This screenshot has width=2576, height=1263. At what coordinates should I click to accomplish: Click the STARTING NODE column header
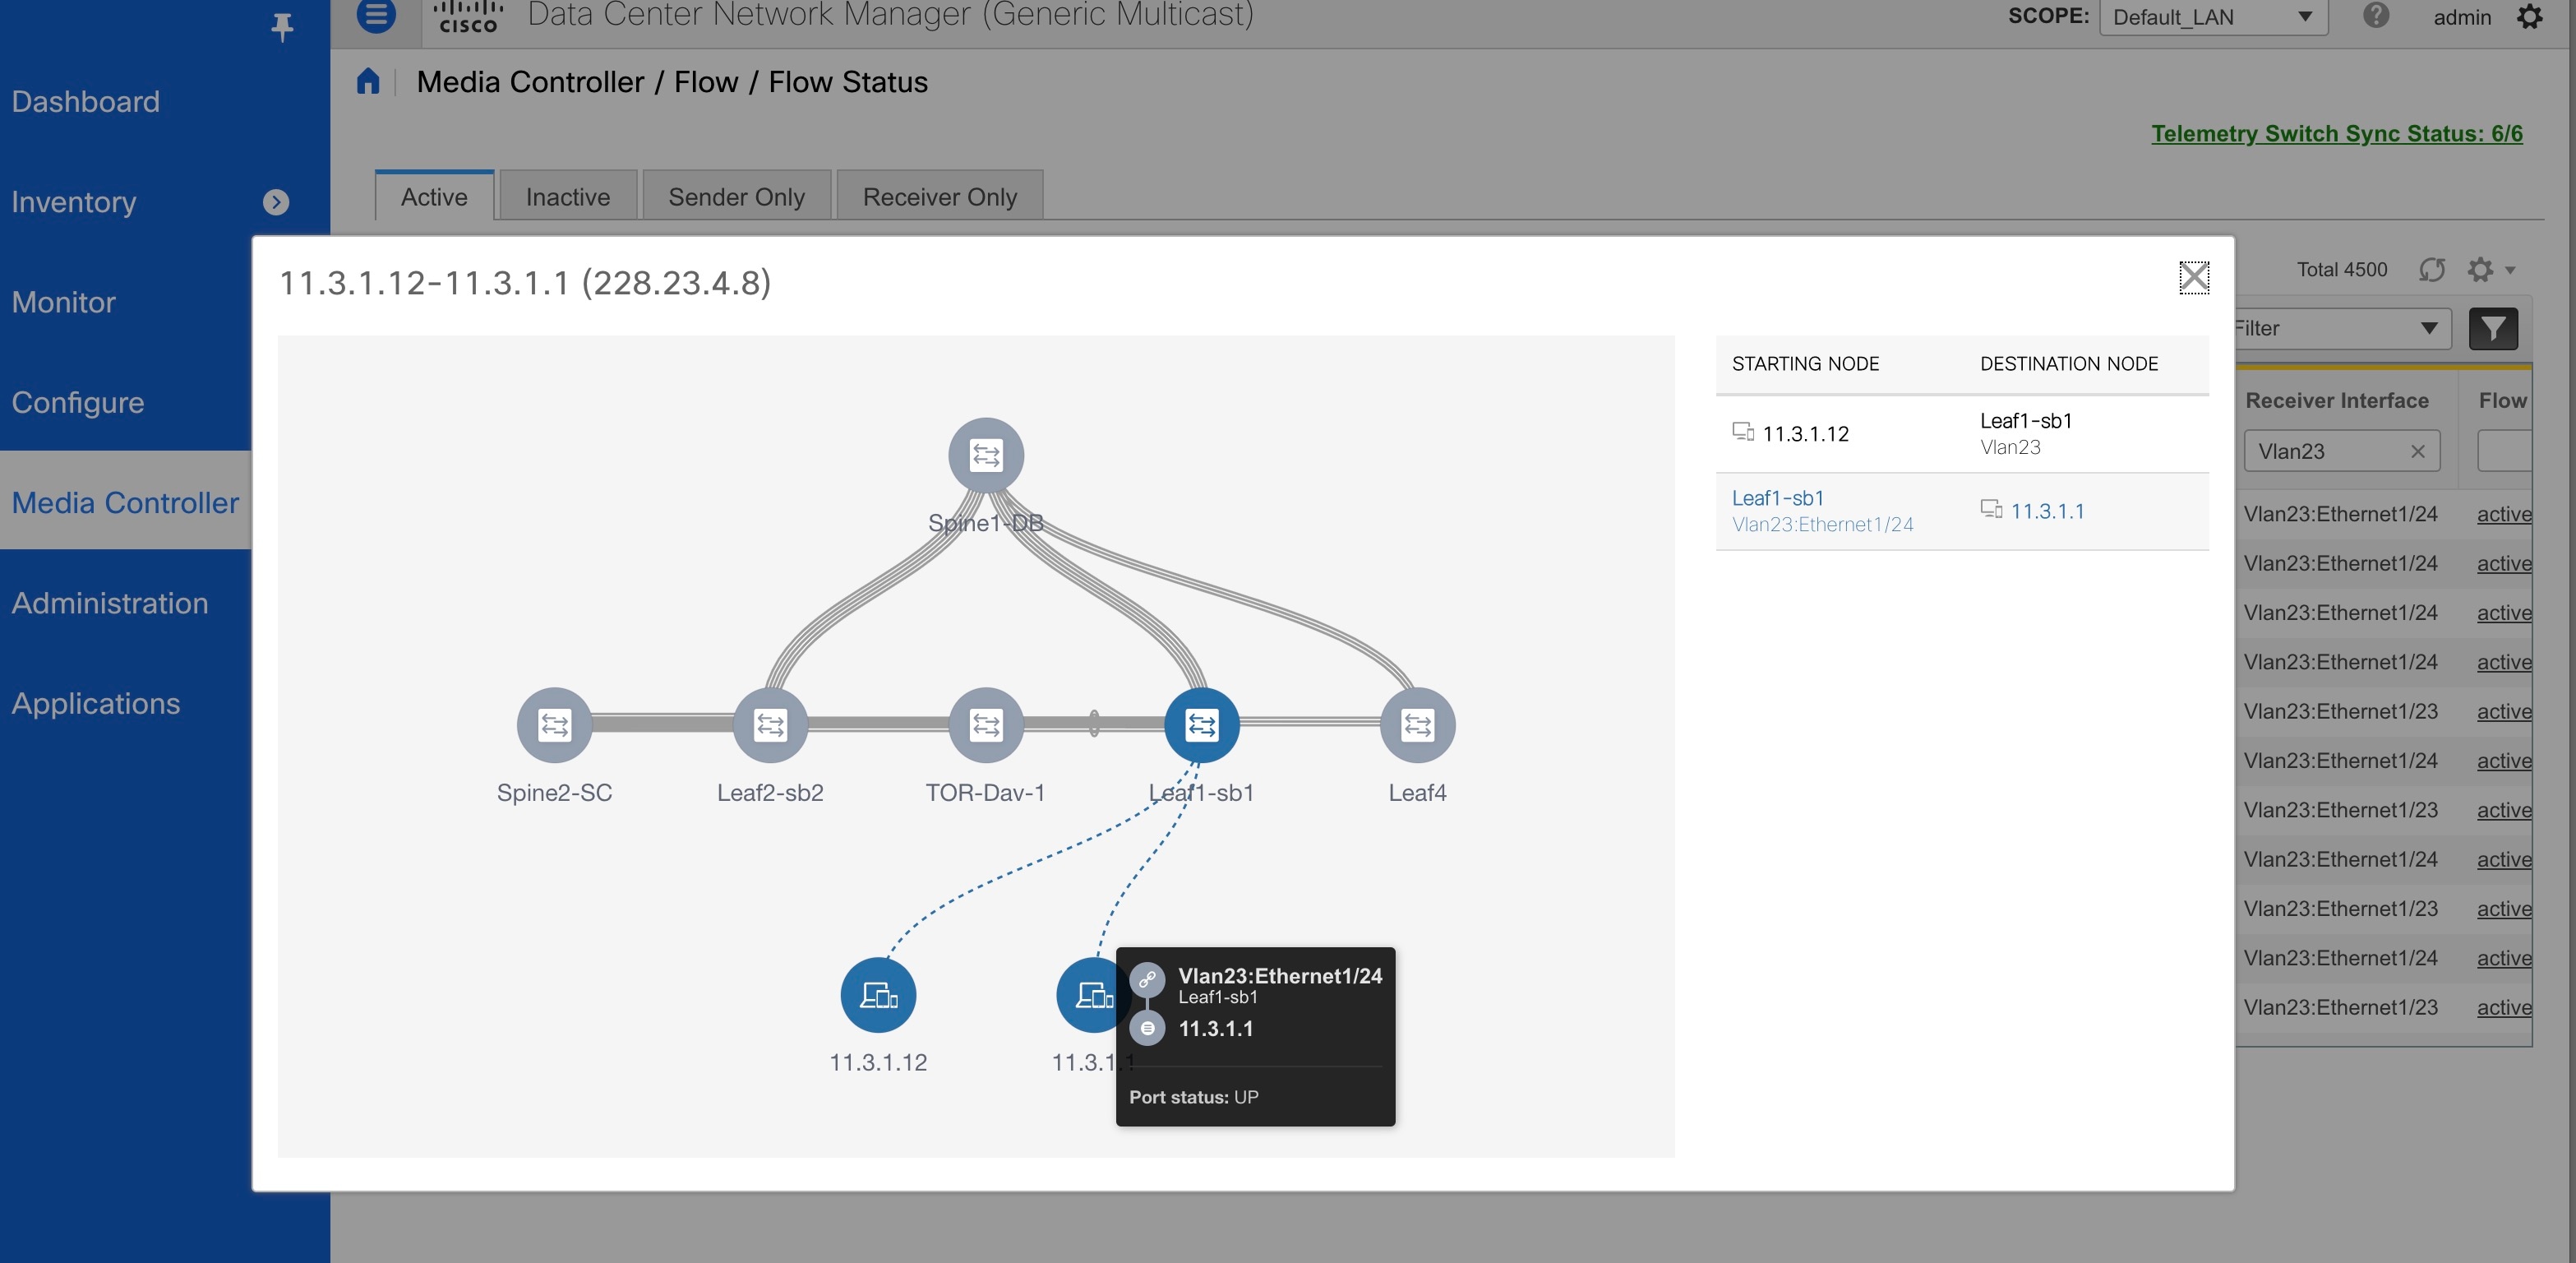pyautogui.click(x=1805, y=363)
